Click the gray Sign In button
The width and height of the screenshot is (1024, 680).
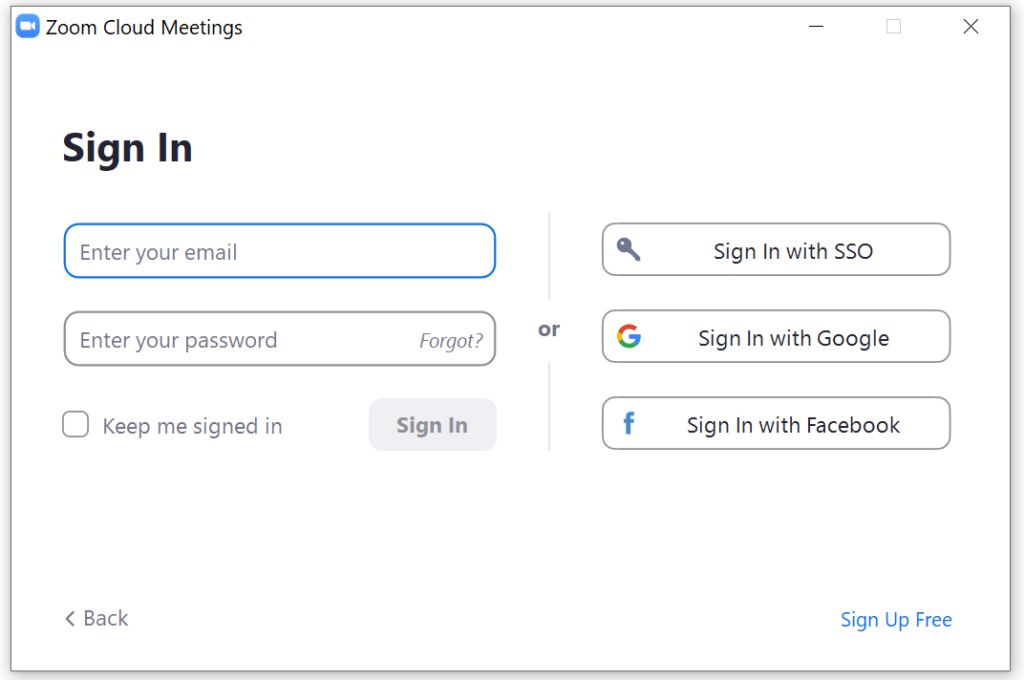[x=432, y=425]
